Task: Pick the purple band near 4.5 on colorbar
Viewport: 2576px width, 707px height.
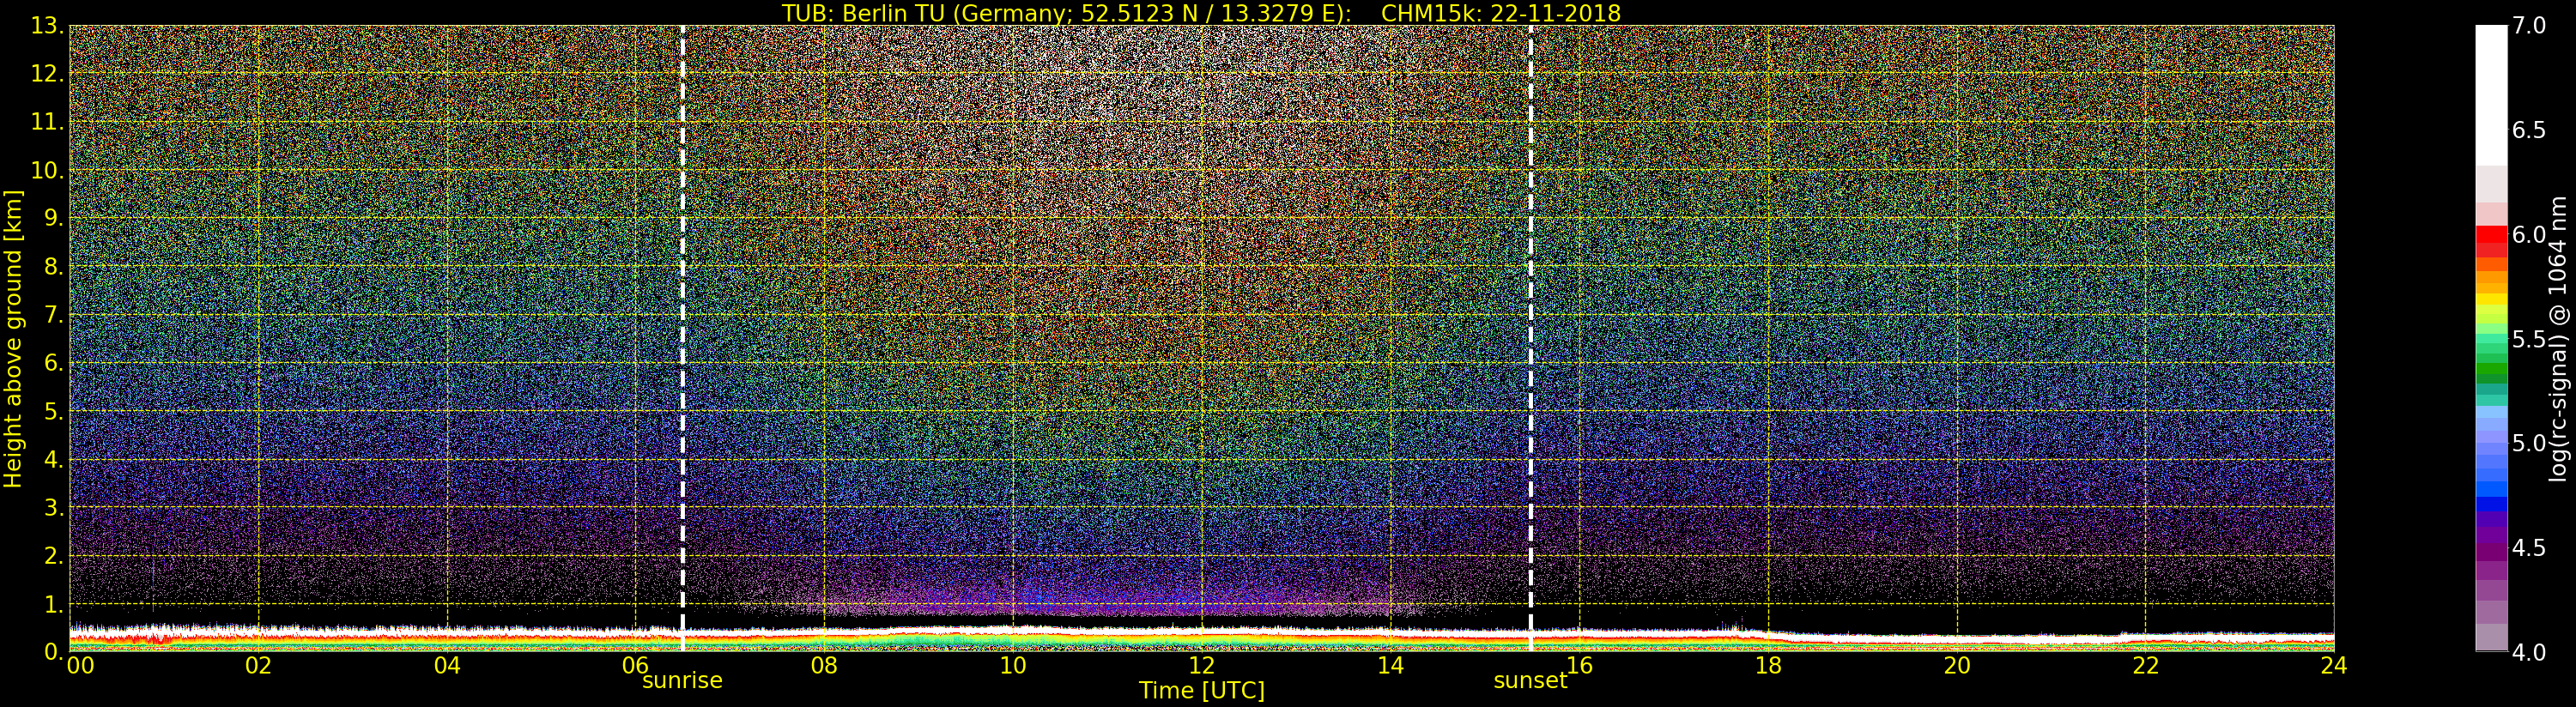Action: coord(2490,548)
